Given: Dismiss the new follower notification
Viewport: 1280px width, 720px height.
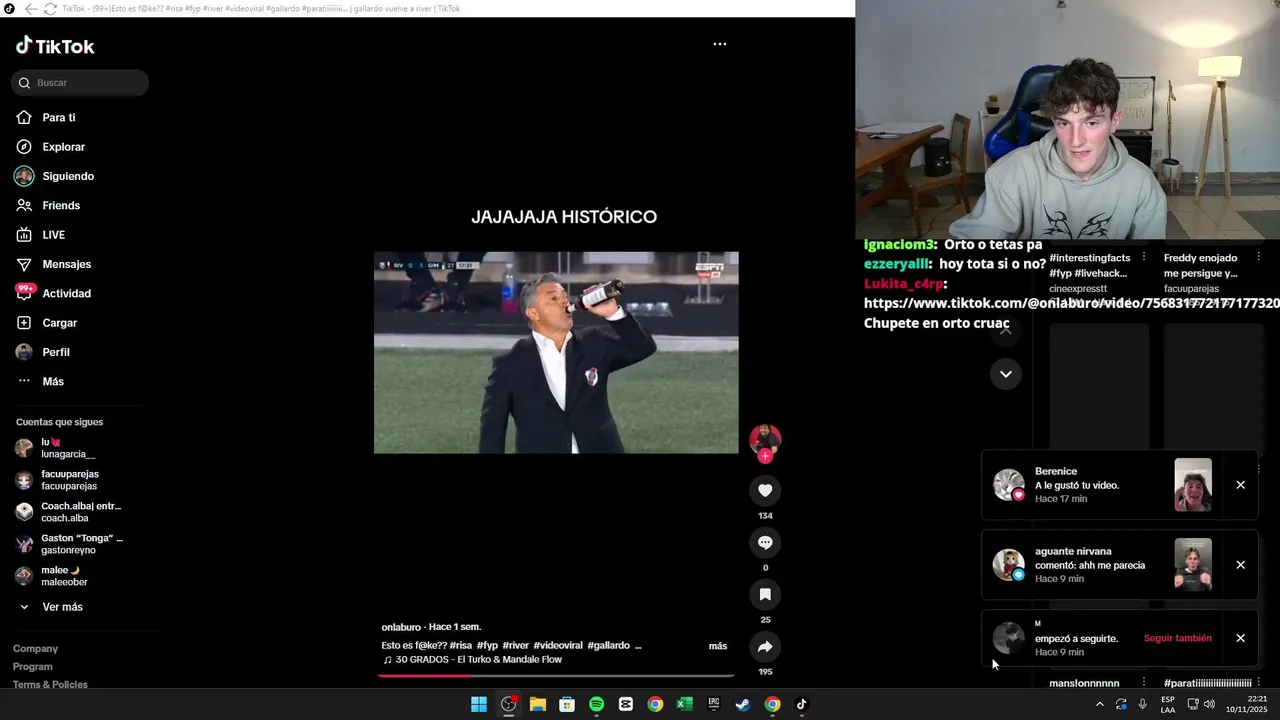Looking at the screenshot, I should (1240, 638).
